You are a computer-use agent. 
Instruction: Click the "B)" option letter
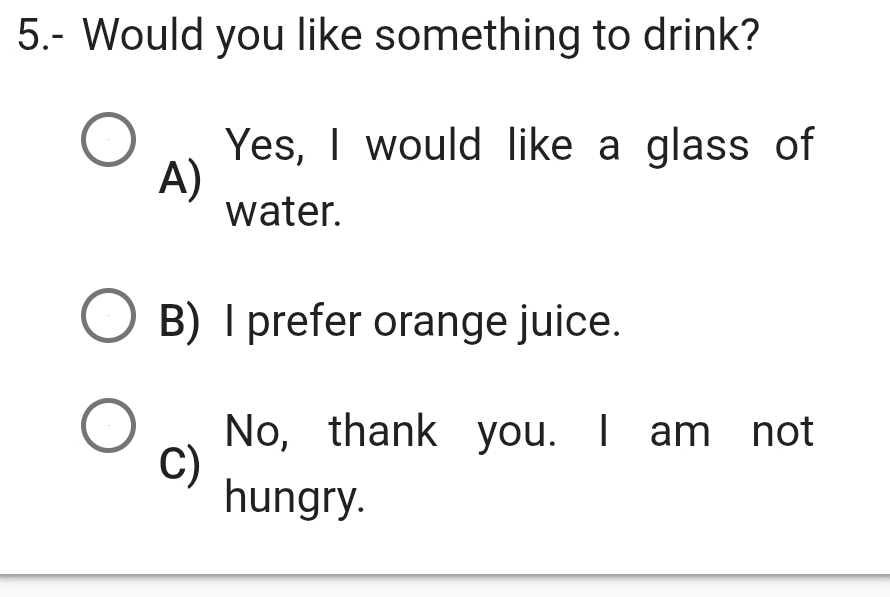[180, 321]
